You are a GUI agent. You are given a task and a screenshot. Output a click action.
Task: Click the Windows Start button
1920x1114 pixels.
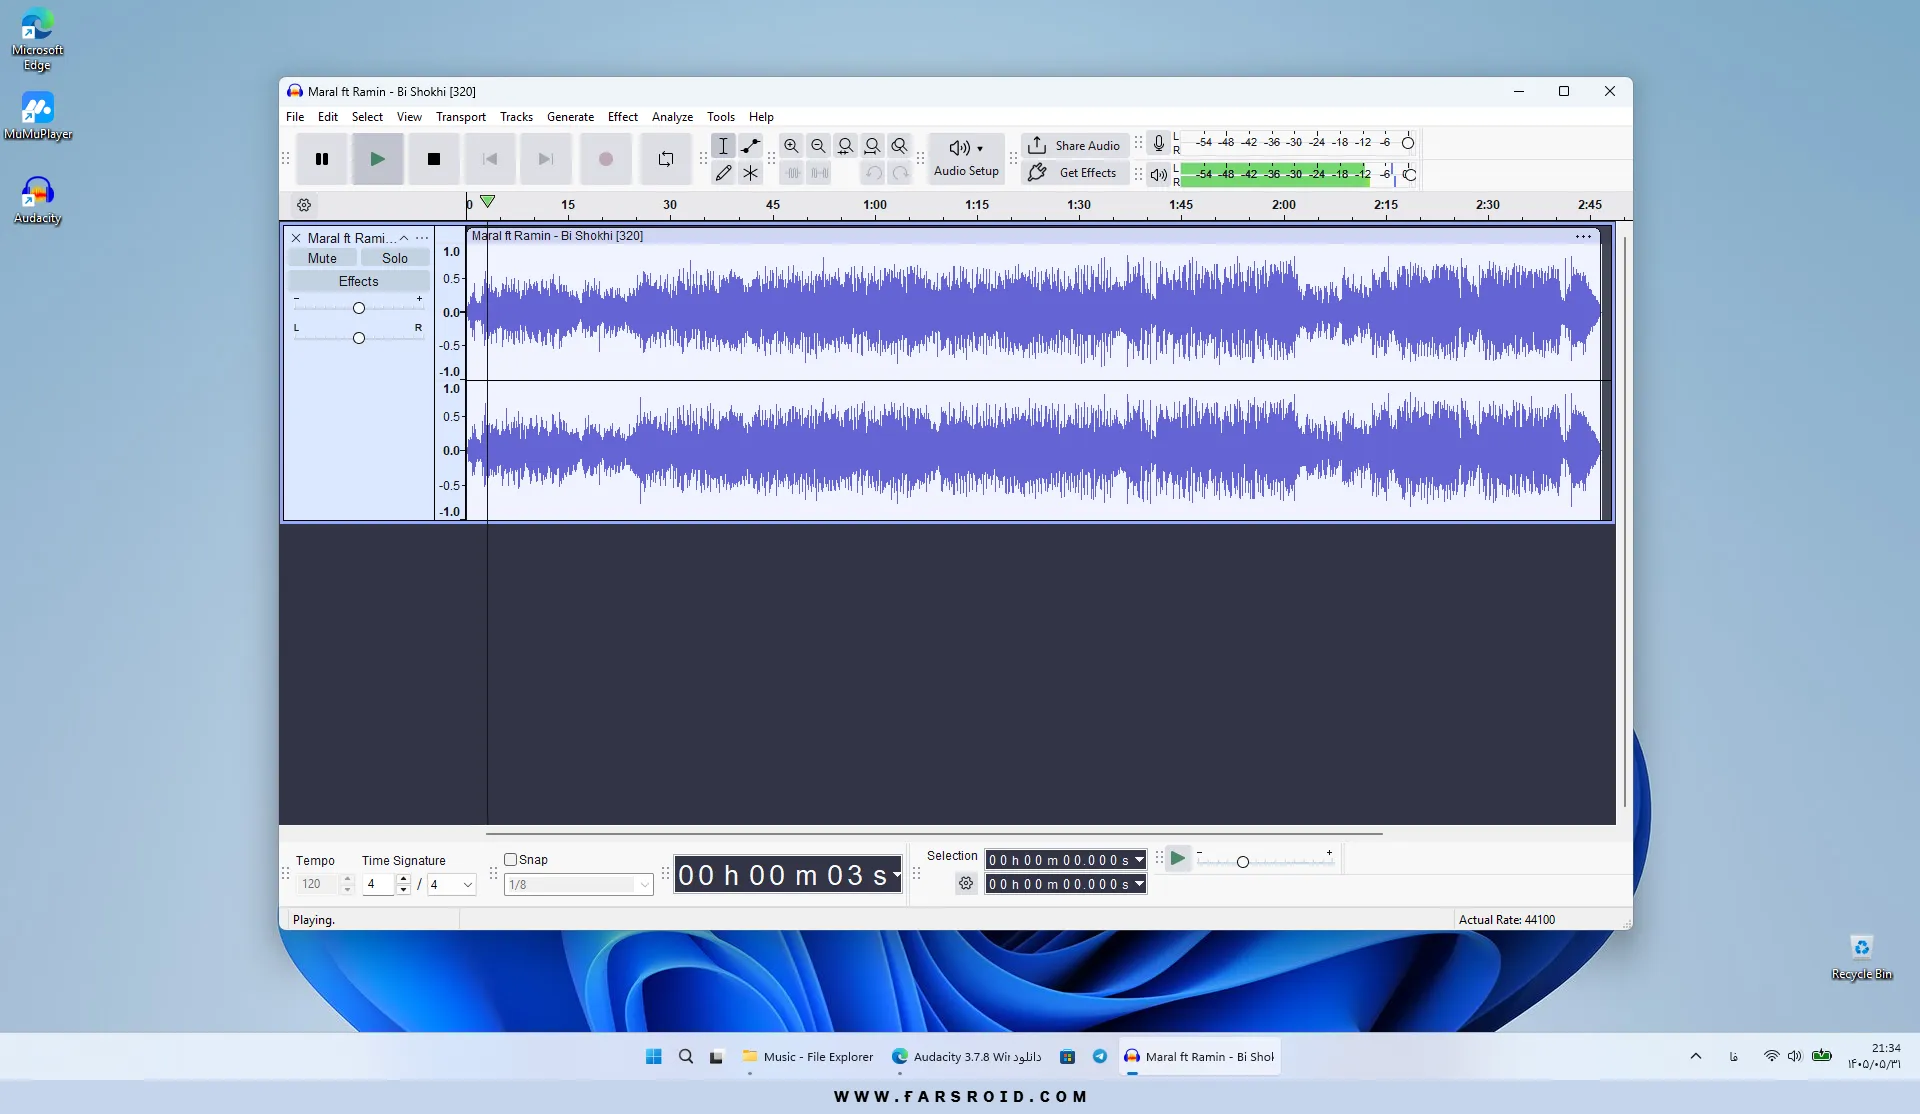tap(654, 1057)
